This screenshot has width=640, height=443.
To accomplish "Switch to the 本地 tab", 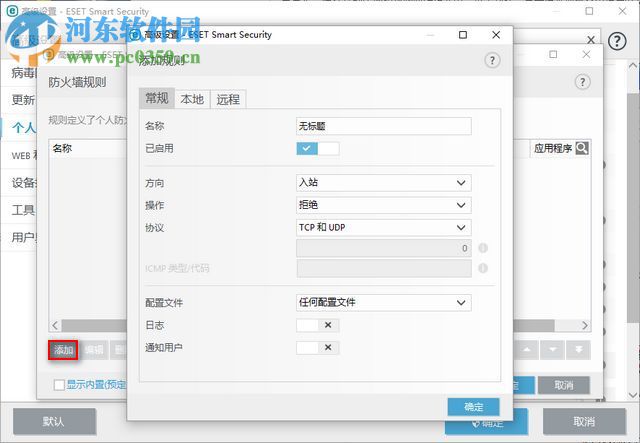I will [192, 99].
